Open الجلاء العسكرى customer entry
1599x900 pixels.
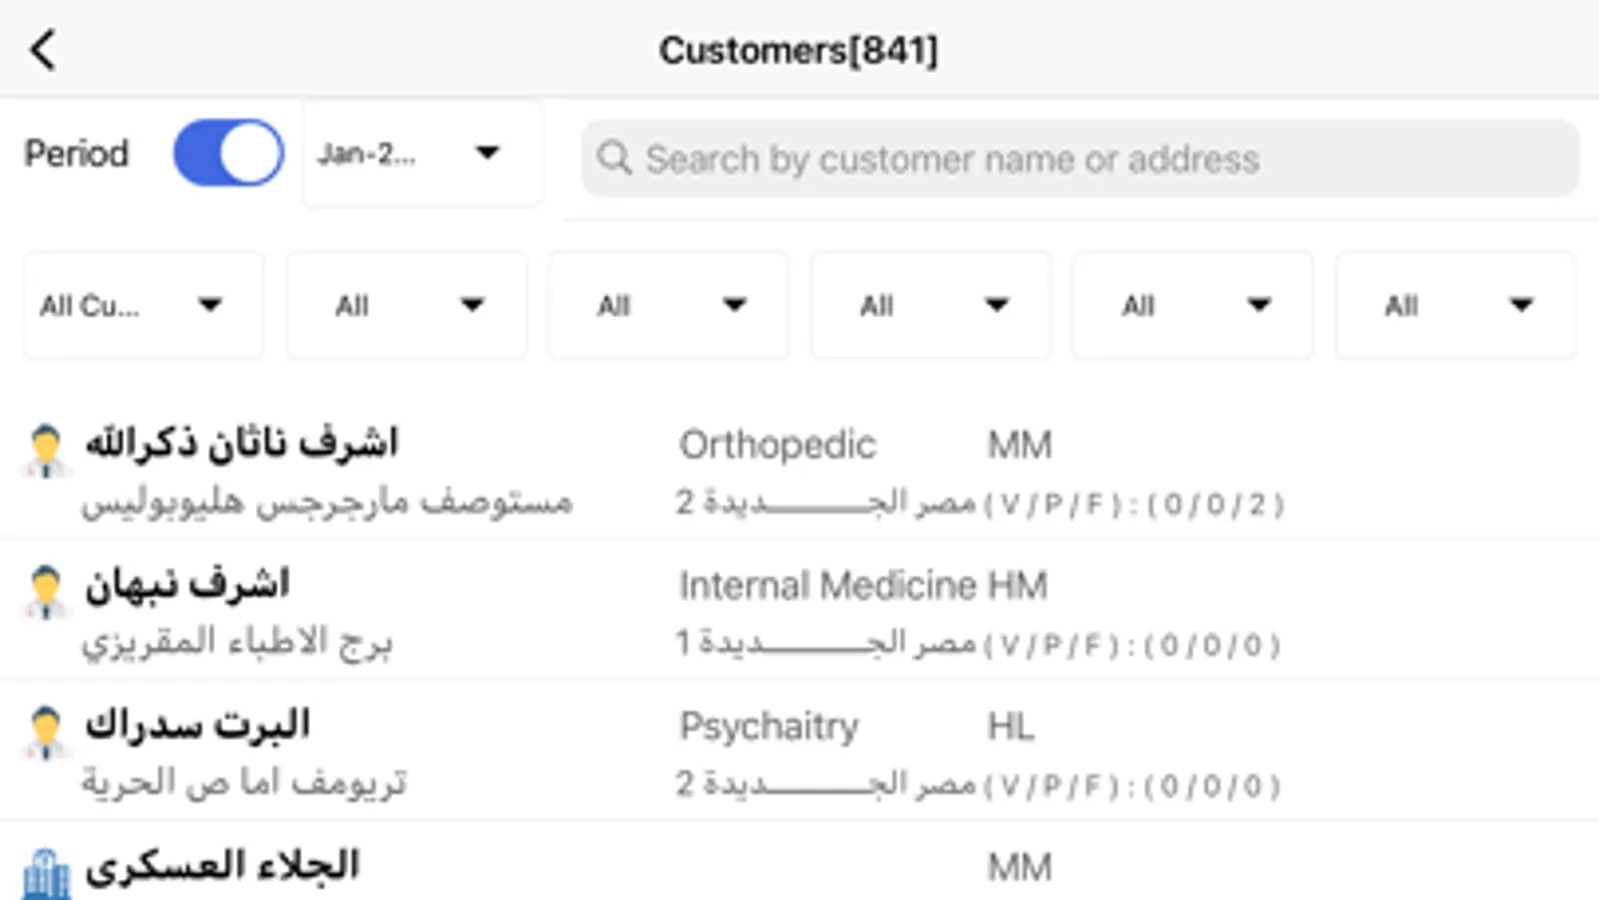click(x=222, y=866)
